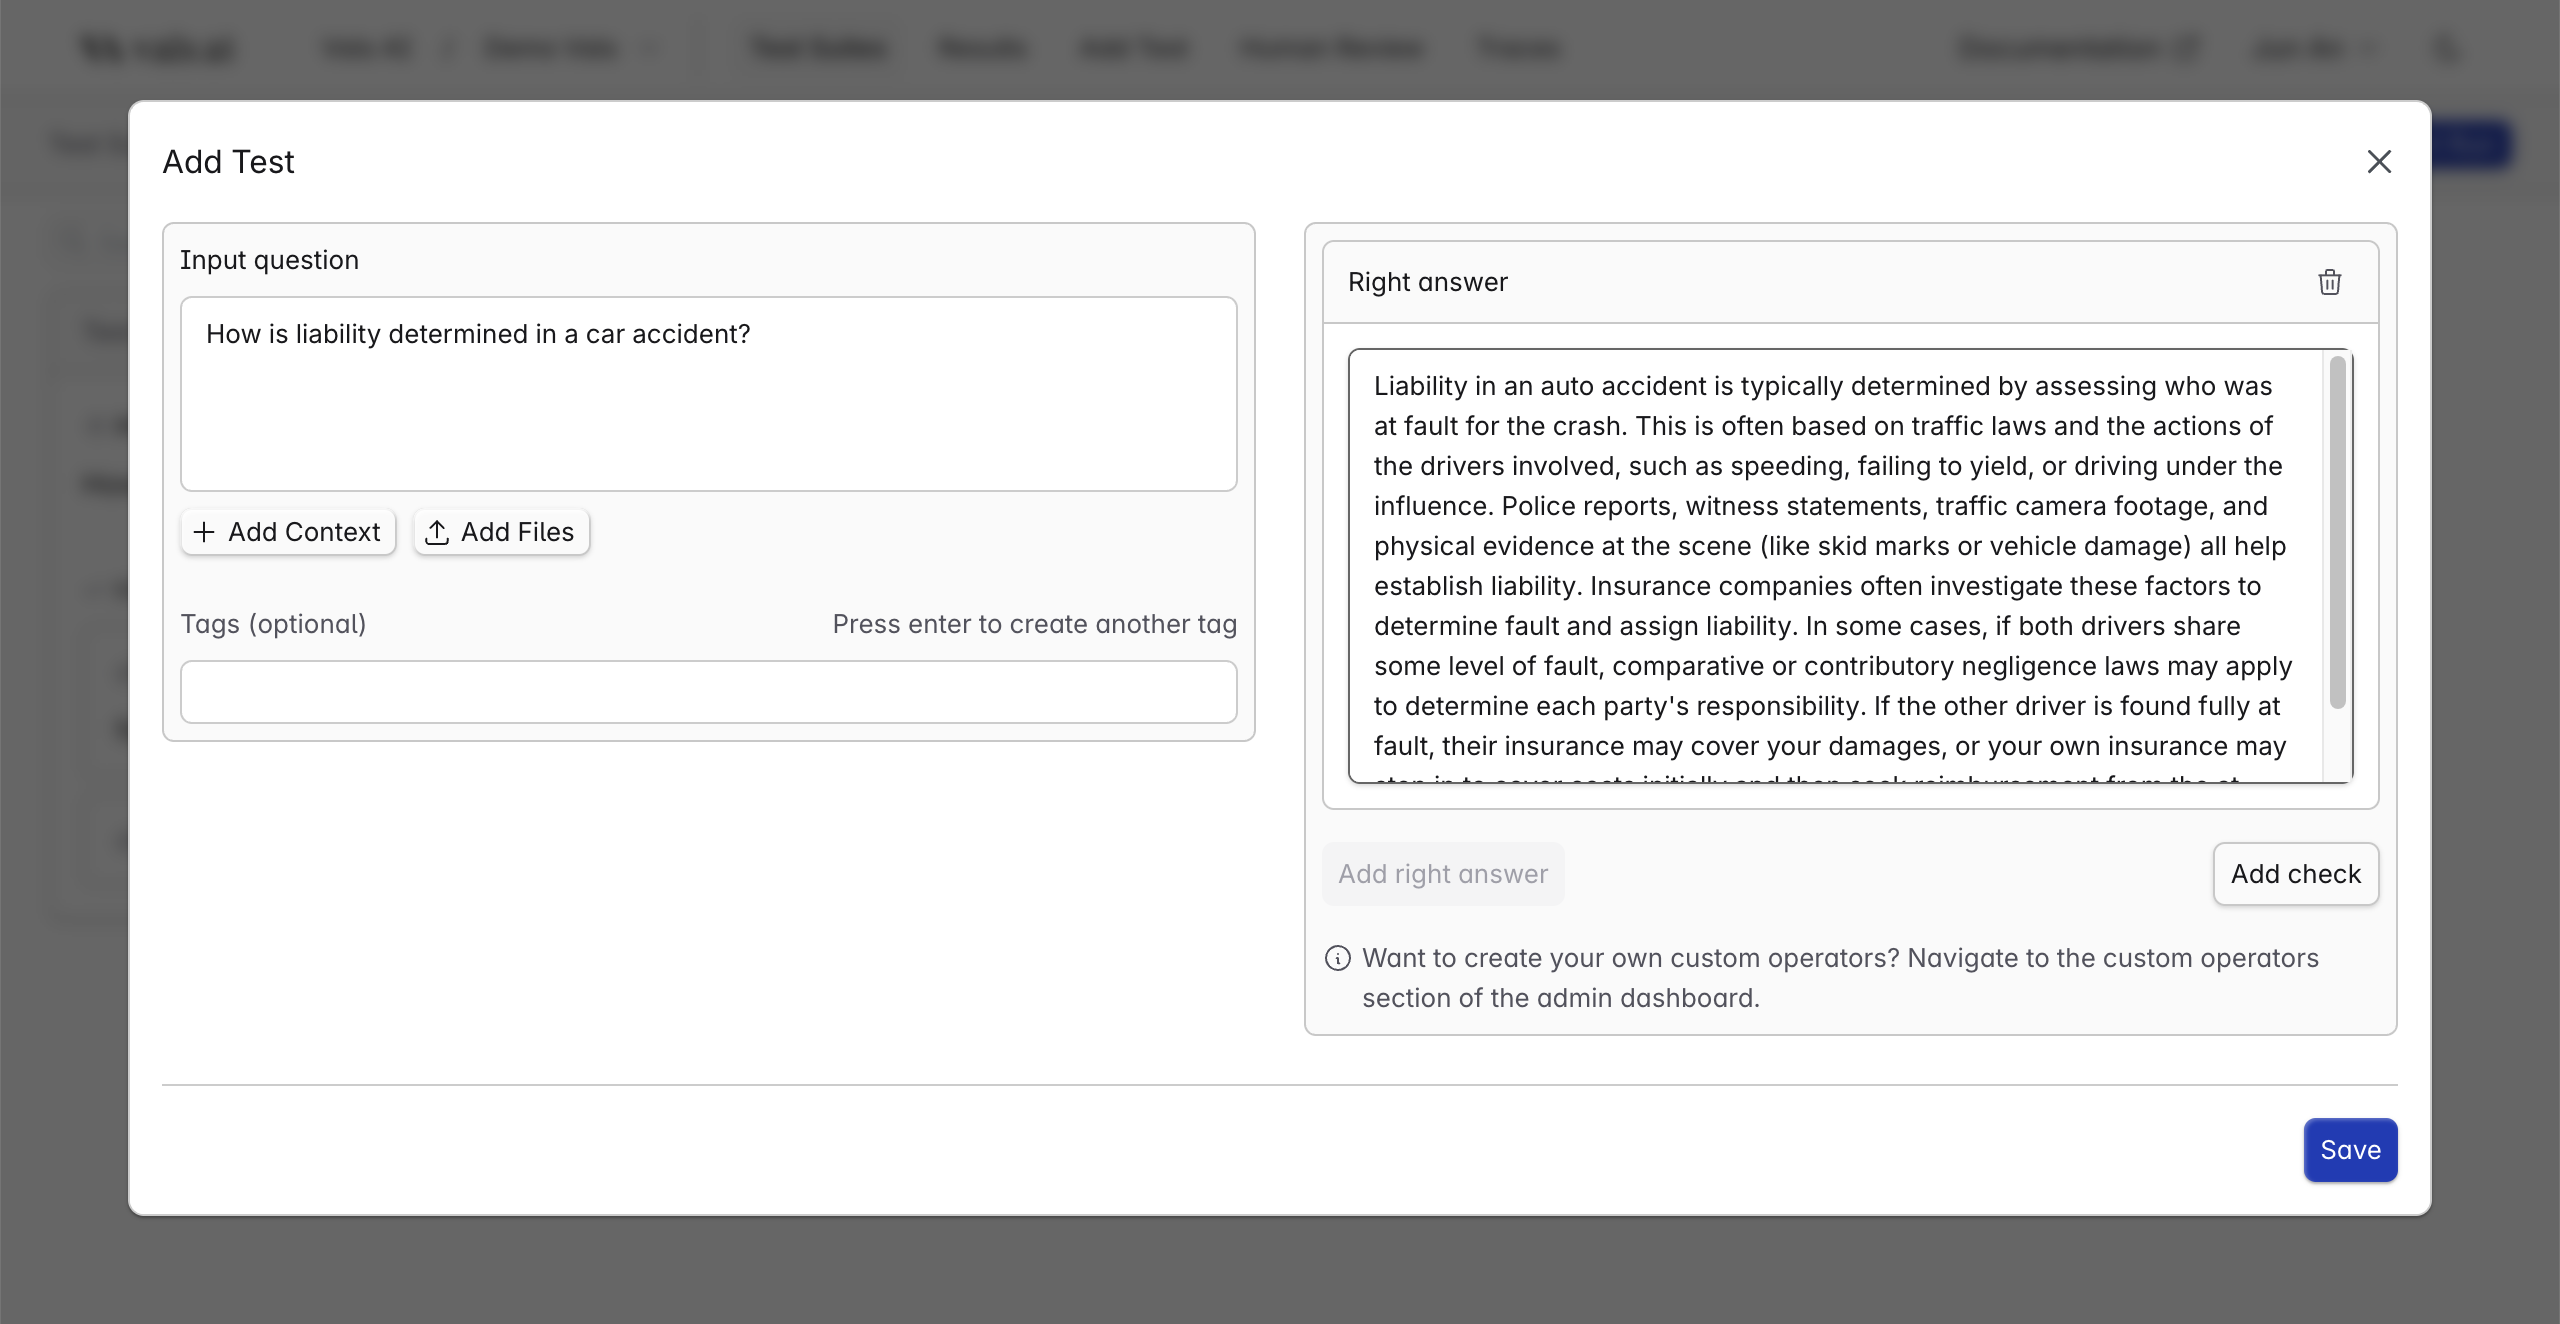
Task: Switch to the dimmed Human Review tab
Action: coord(1331,48)
